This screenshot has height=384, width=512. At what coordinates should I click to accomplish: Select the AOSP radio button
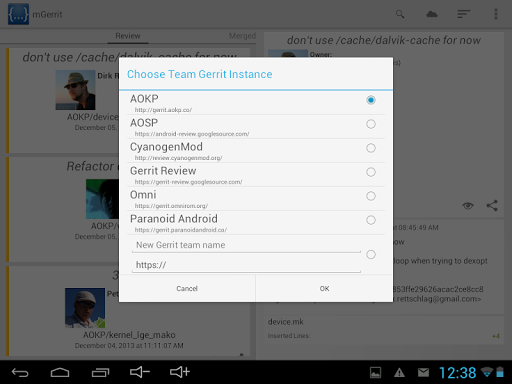point(371,124)
